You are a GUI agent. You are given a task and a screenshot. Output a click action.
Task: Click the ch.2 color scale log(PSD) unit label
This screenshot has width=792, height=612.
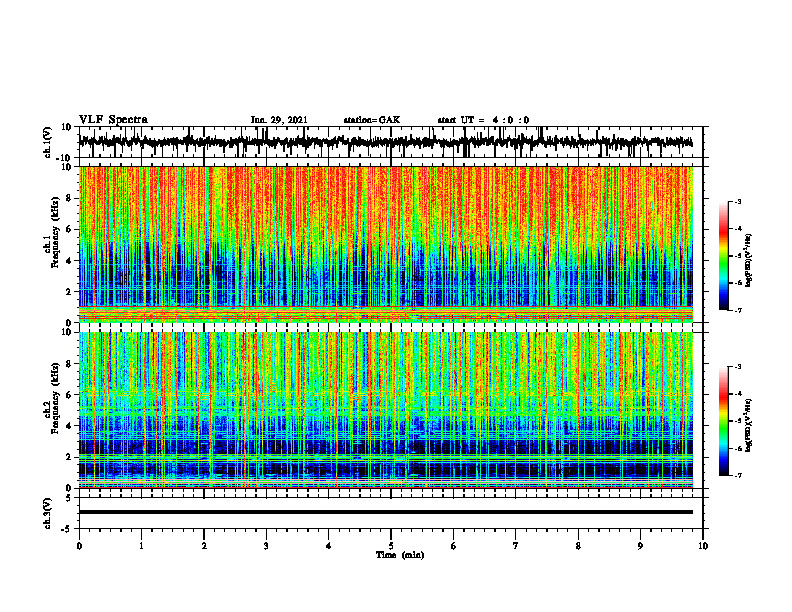click(749, 424)
